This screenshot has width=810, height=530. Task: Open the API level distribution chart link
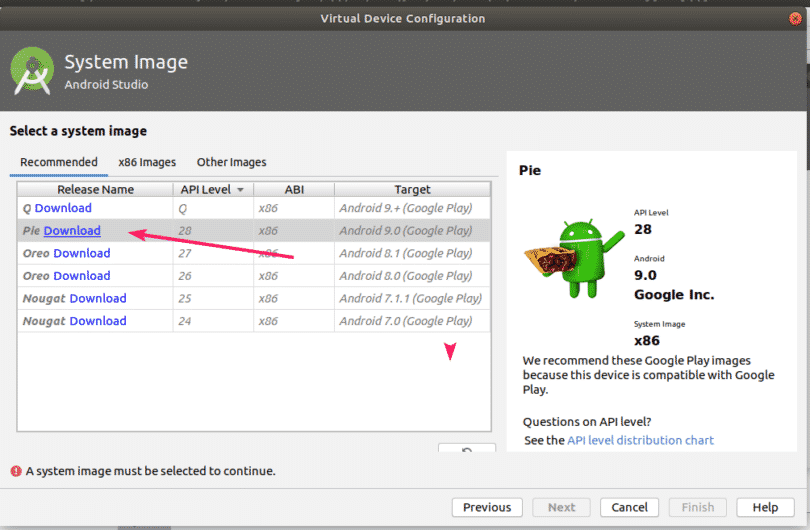click(640, 440)
